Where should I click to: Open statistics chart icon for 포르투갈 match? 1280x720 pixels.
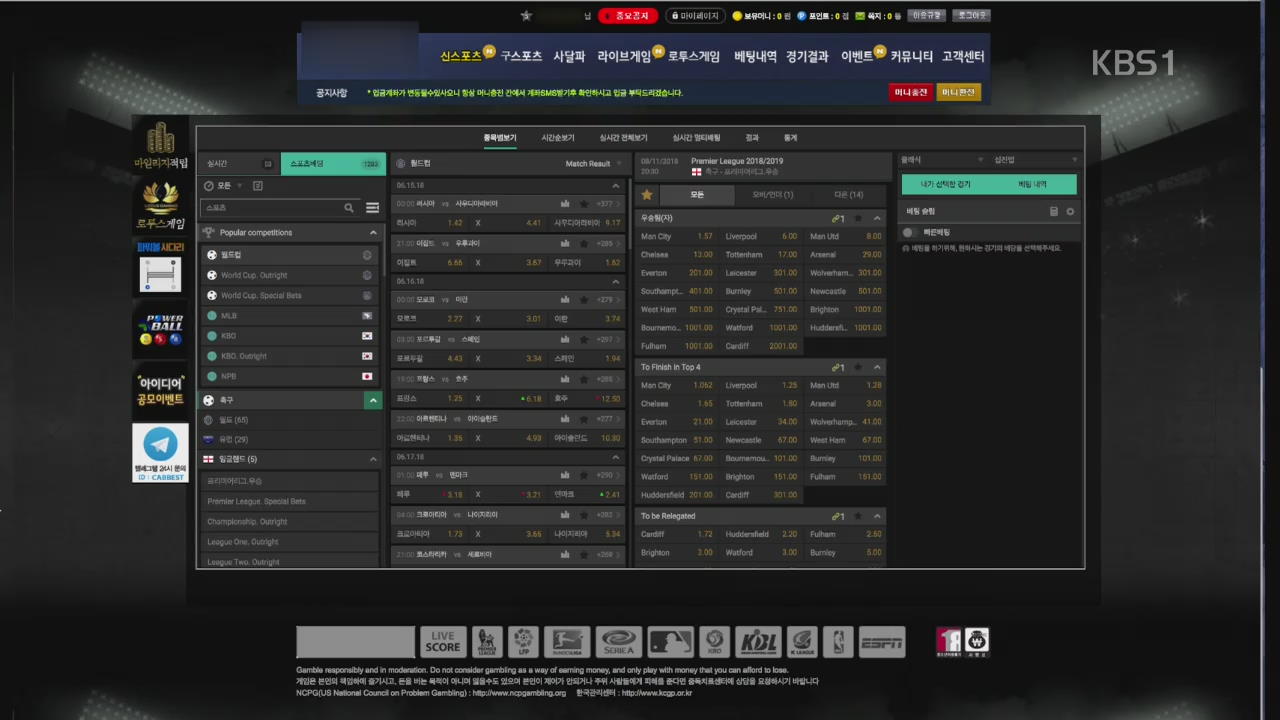point(565,340)
